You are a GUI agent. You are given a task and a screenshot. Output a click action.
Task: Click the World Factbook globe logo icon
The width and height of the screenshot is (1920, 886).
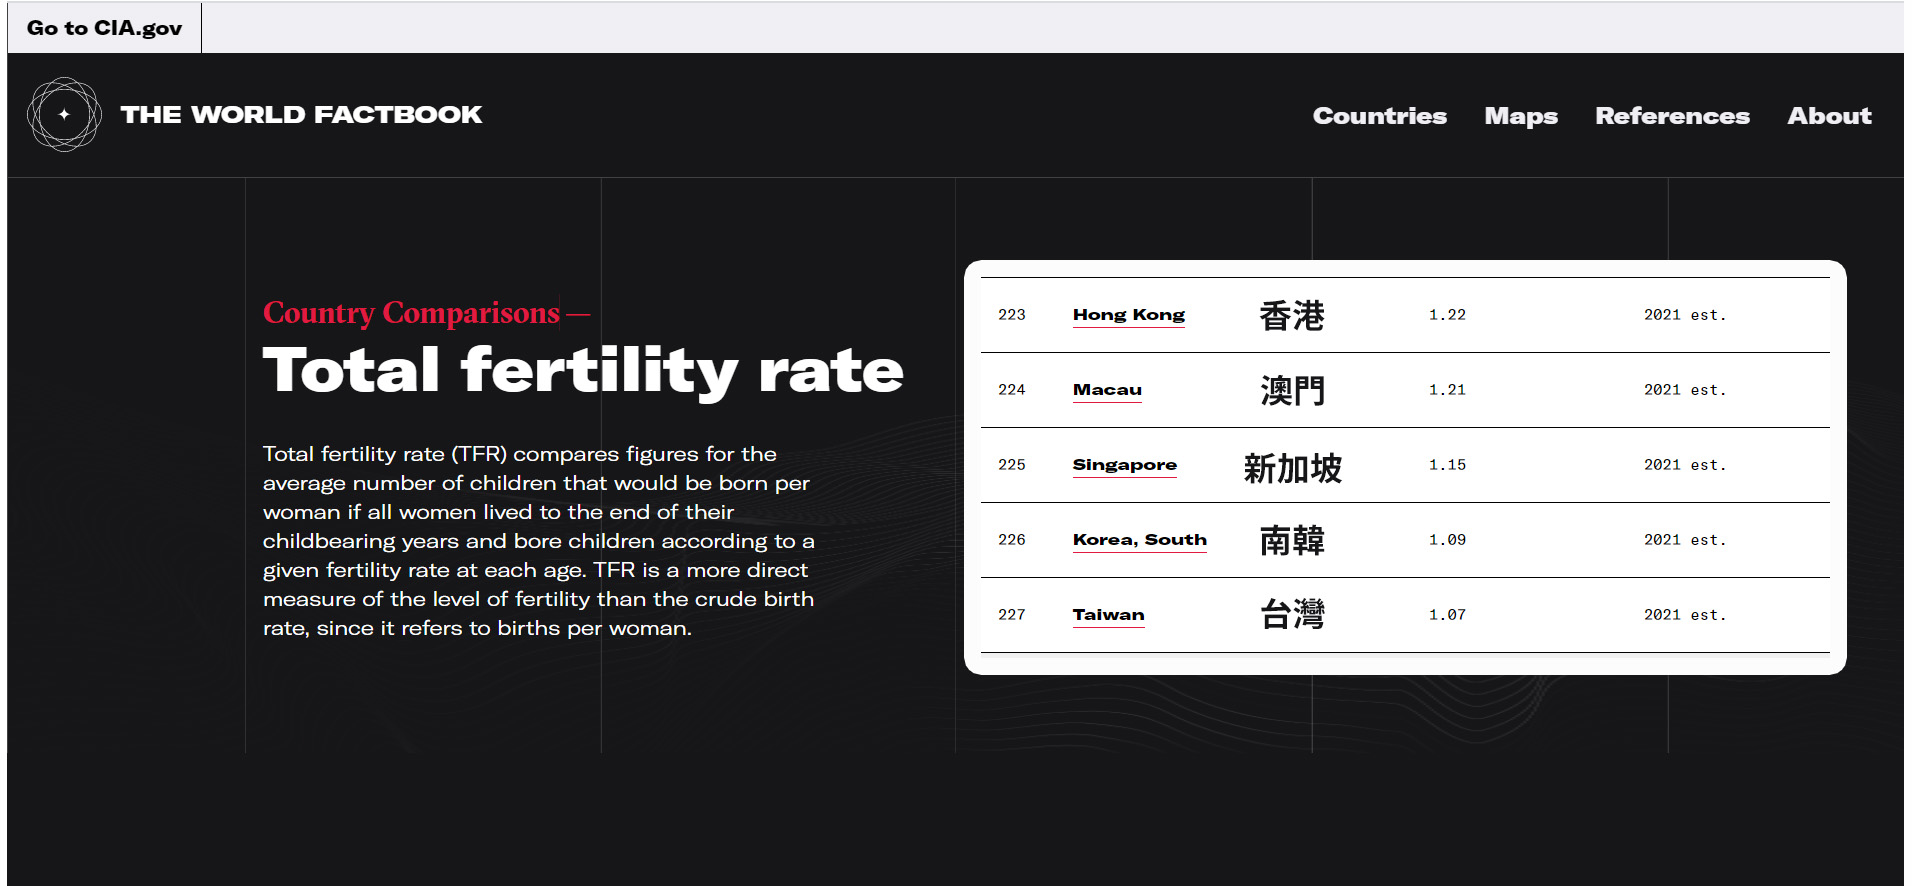64,114
